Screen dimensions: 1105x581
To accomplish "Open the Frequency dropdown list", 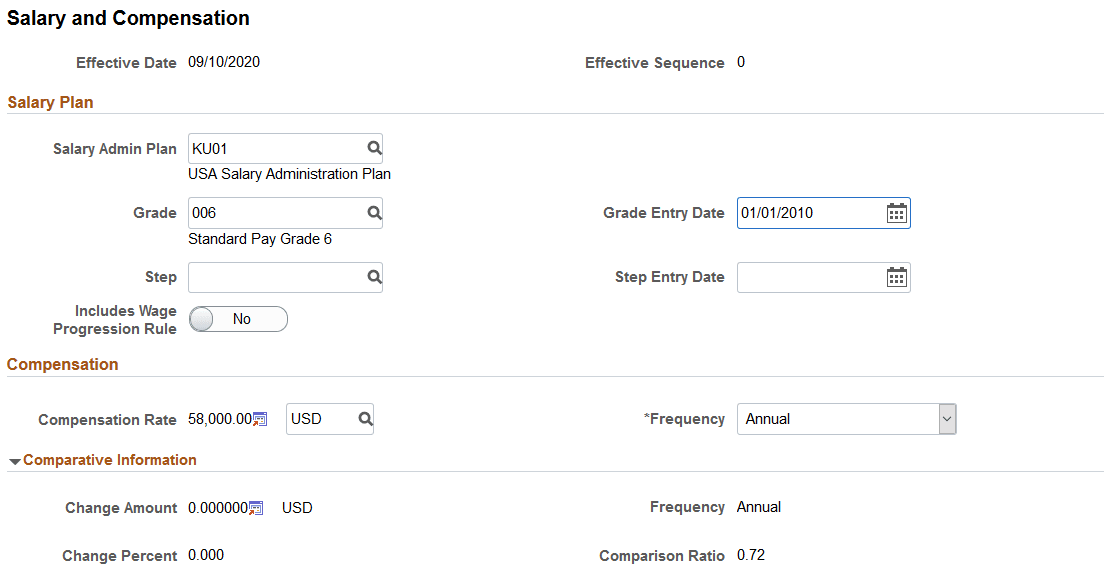I will point(946,418).
